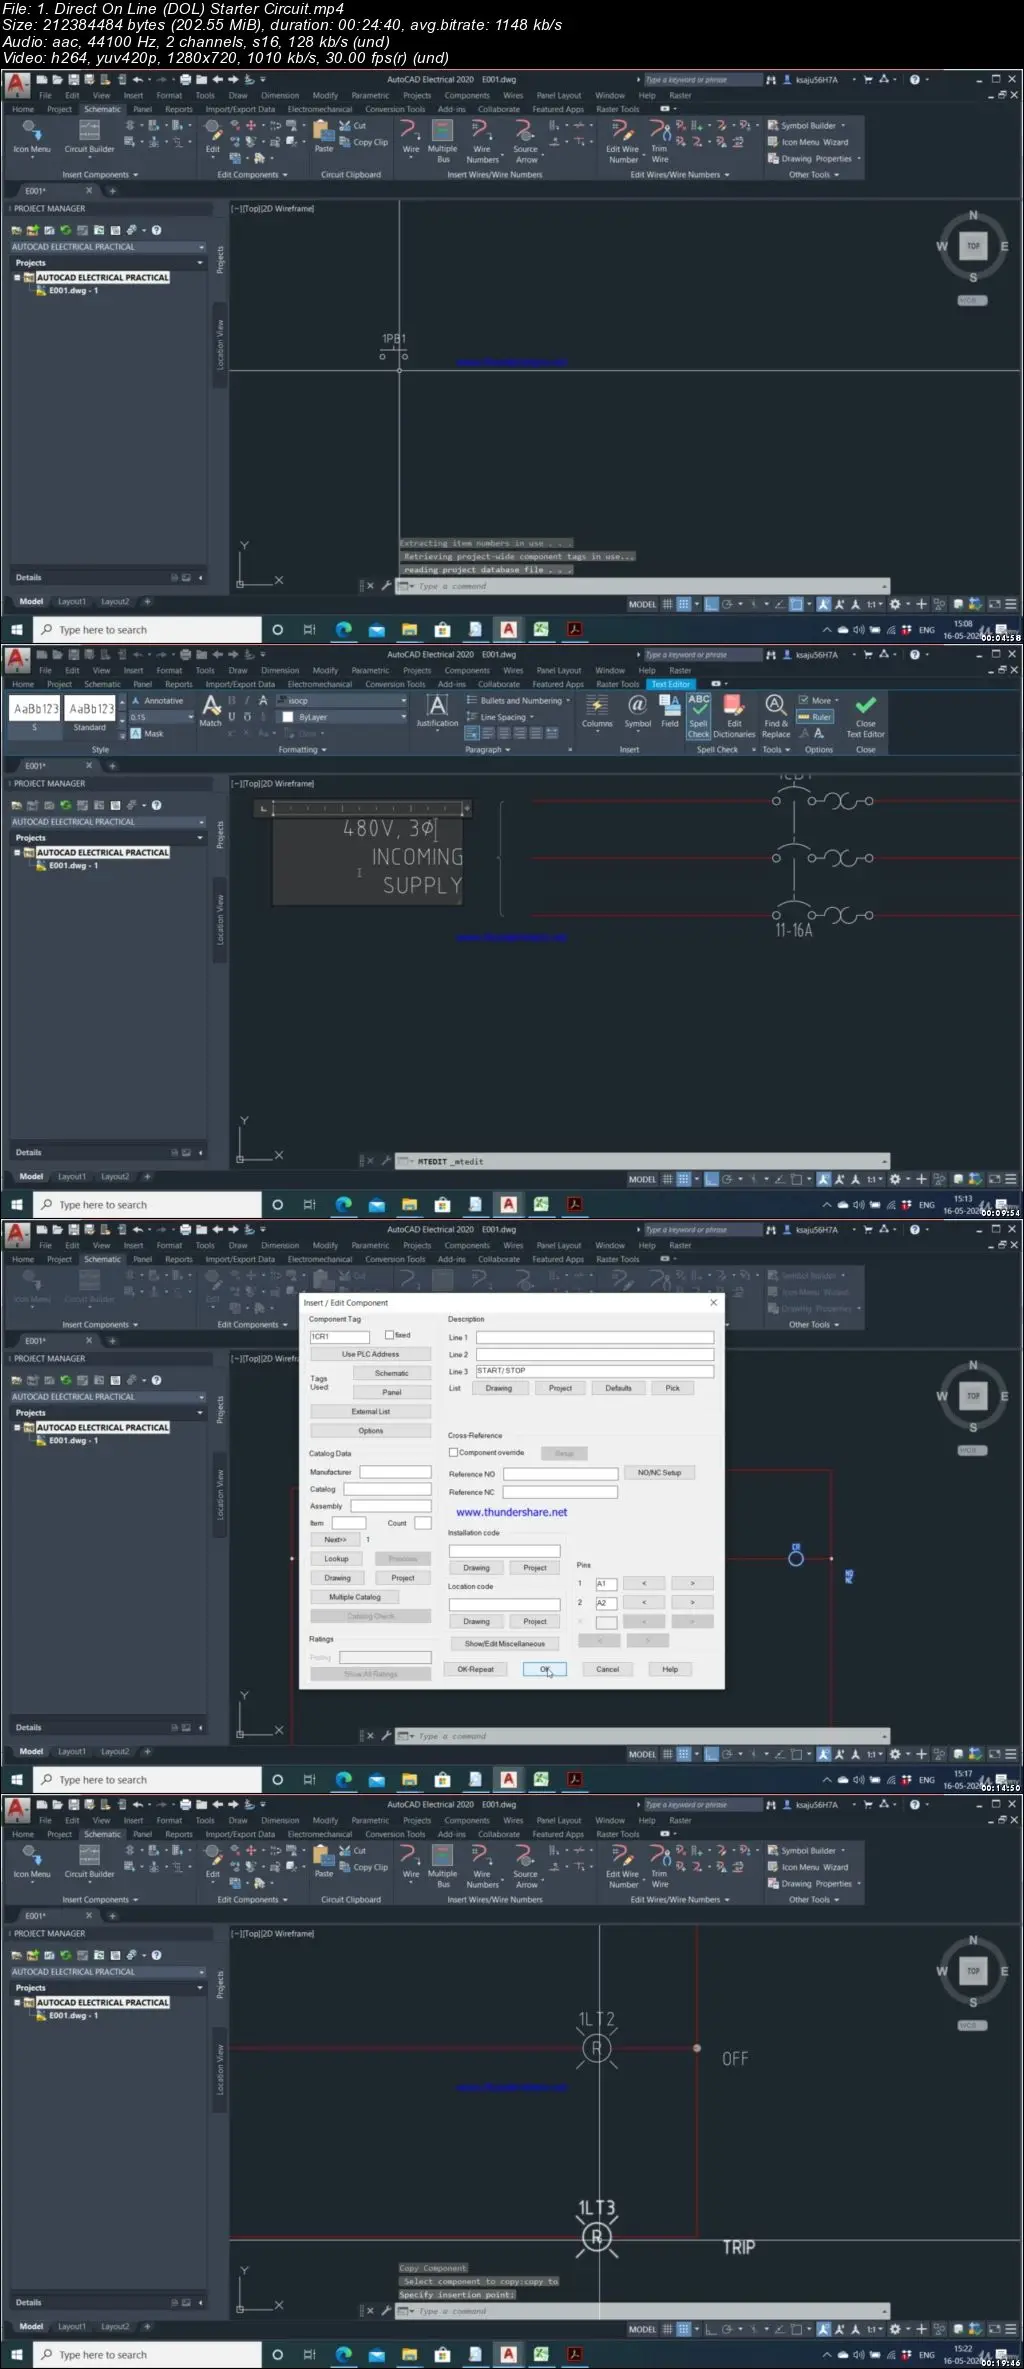Click the Lookup button under Catalog Data
1024x2369 pixels.
pyautogui.click(x=336, y=1558)
